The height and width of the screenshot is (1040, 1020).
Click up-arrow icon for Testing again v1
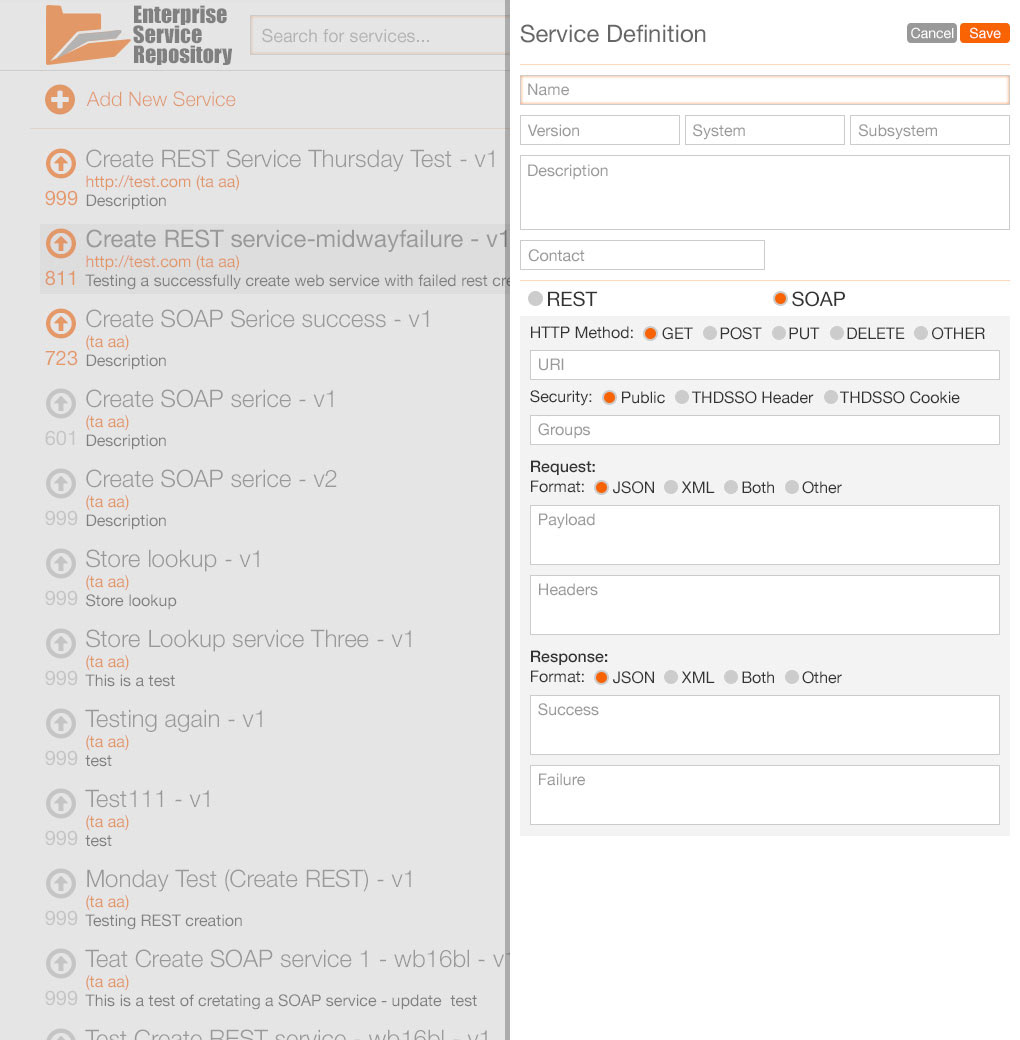click(60, 724)
